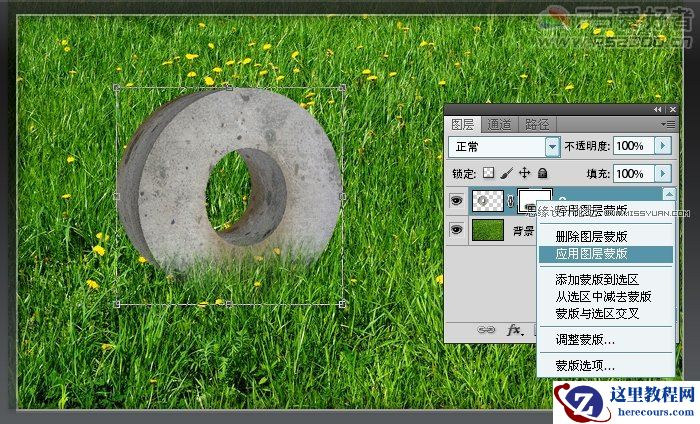Viewport: 700px width, 424px height.
Task: Toggle lock position move icon
Action: click(x=525, y=173)
